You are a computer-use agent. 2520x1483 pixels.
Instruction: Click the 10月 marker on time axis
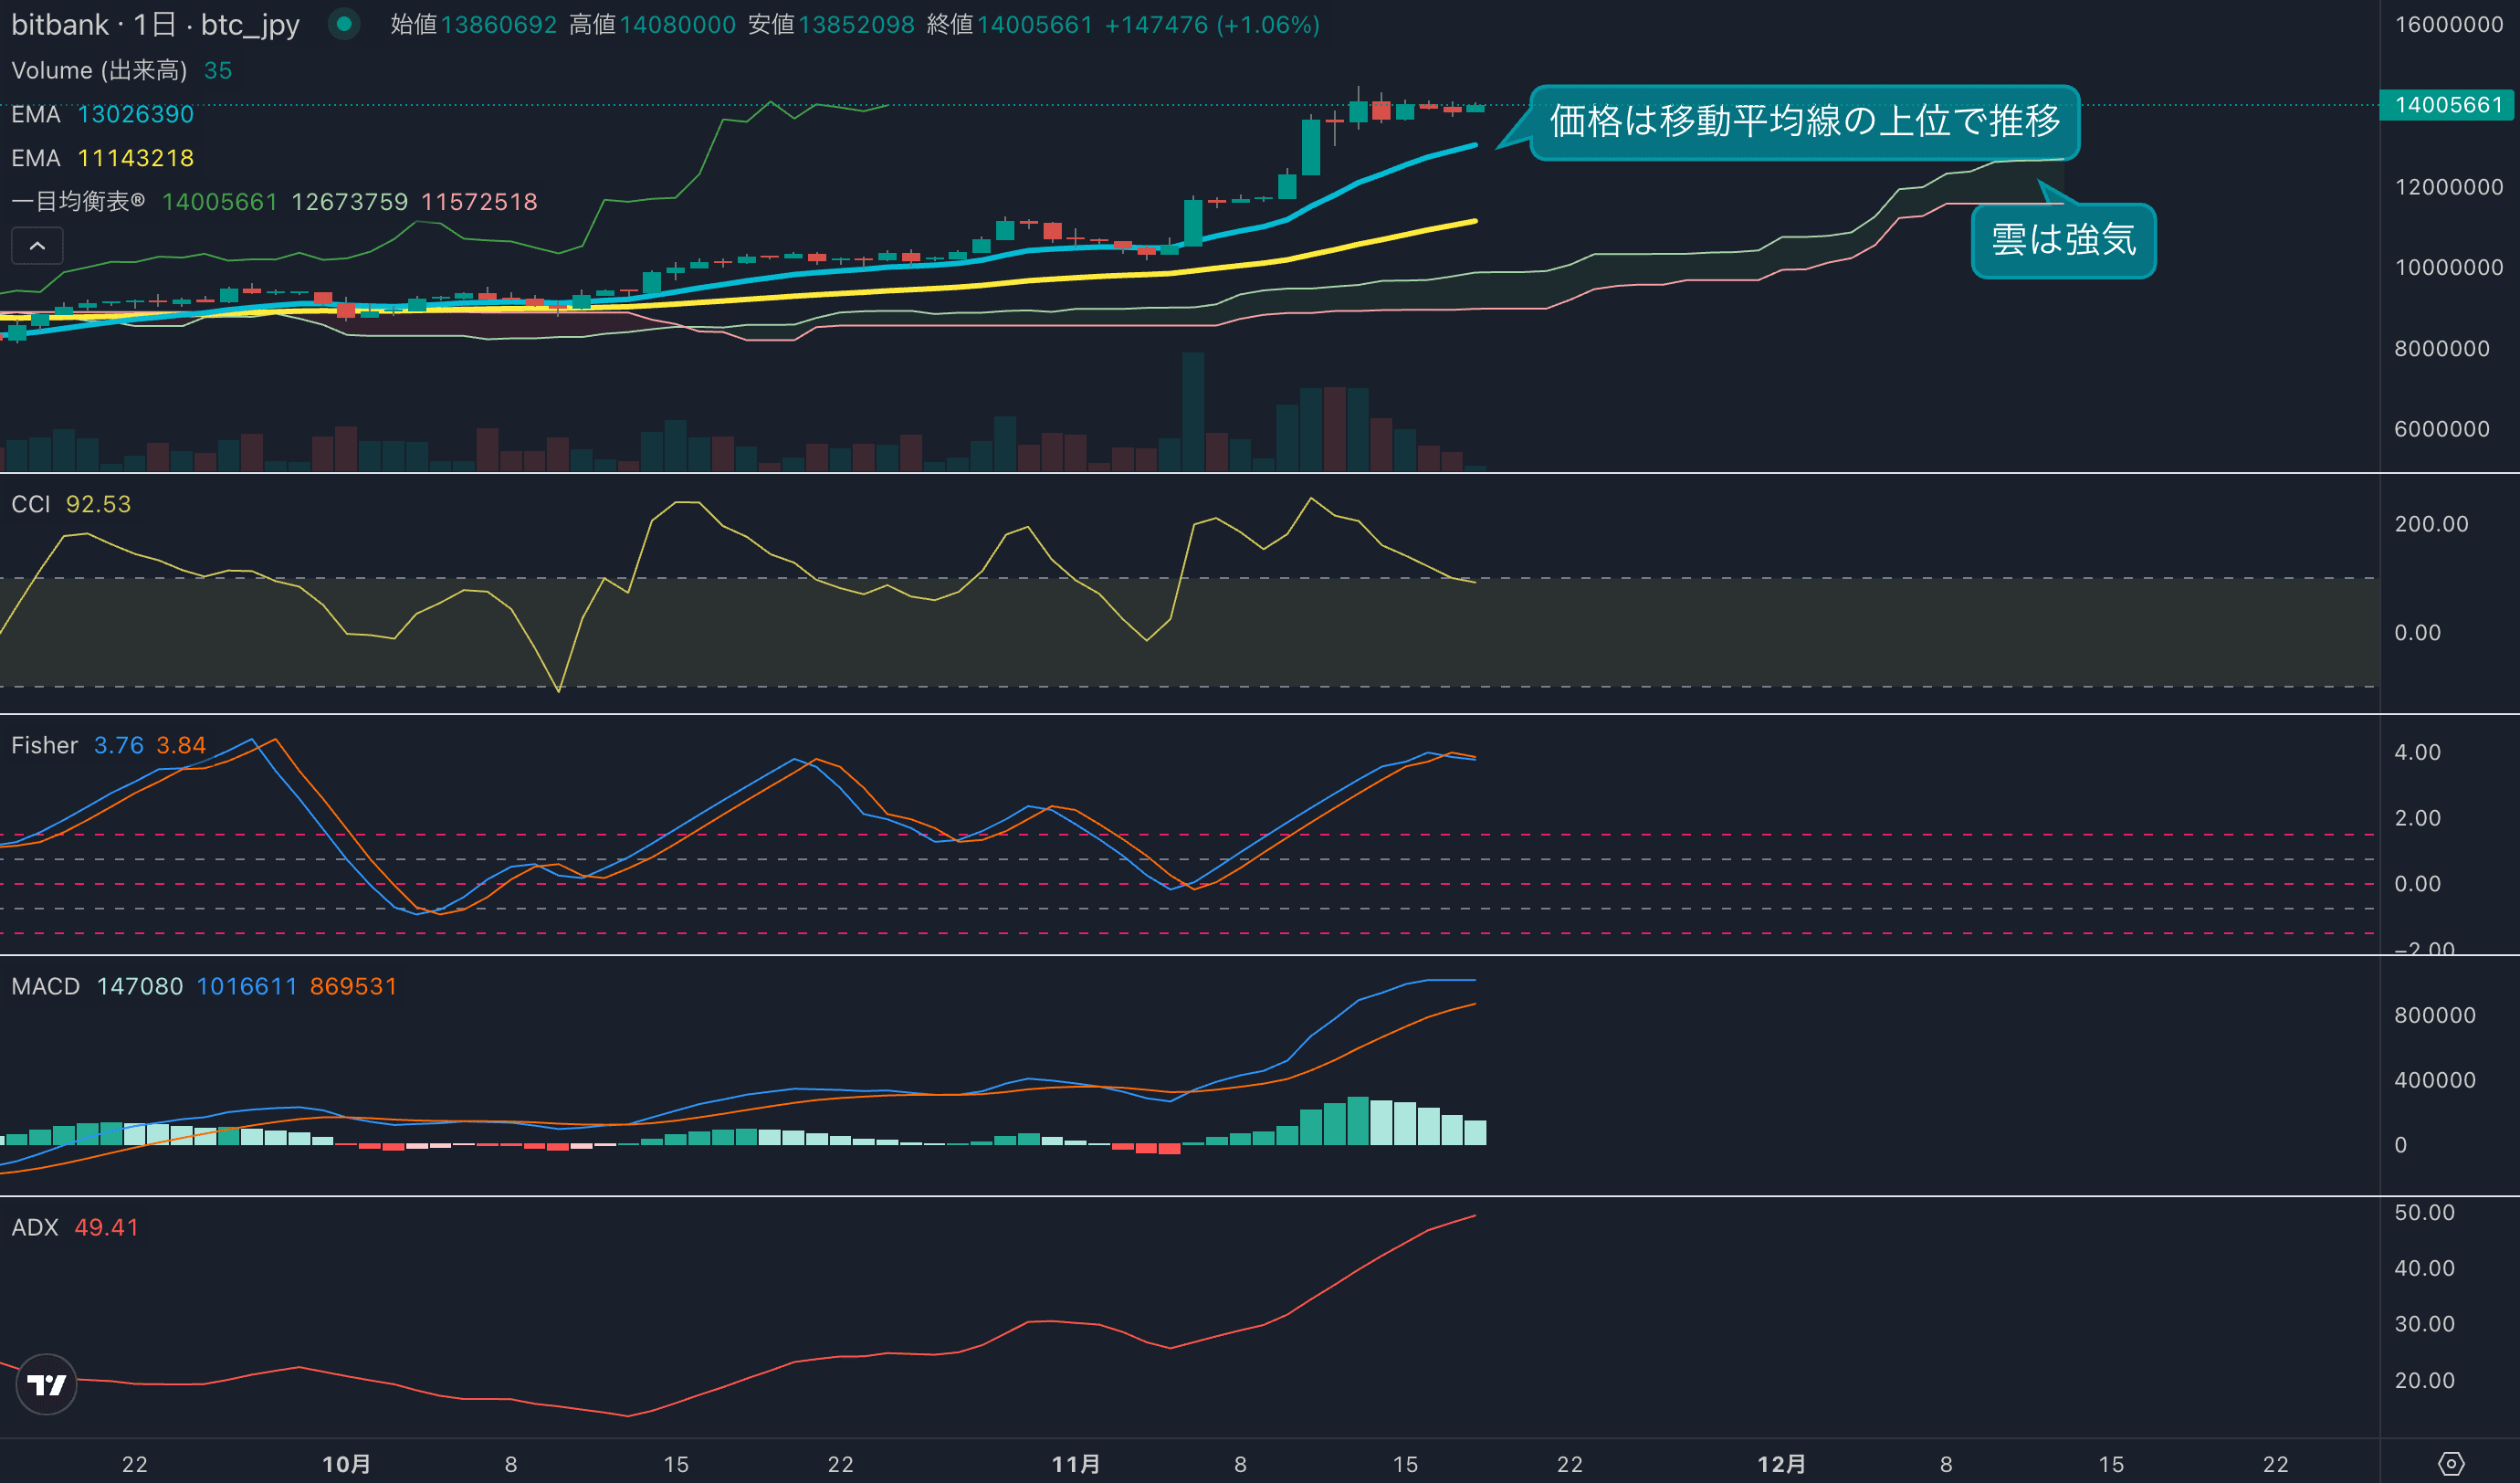pyautogui.click(x=346, y=1464)
